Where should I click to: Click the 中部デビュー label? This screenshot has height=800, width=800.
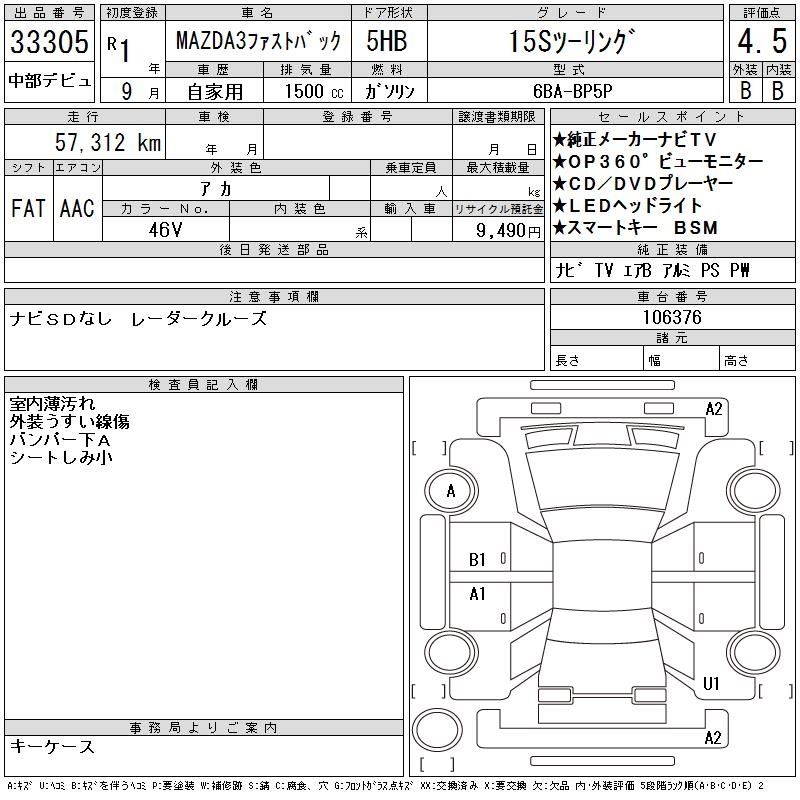coord(49,81)
